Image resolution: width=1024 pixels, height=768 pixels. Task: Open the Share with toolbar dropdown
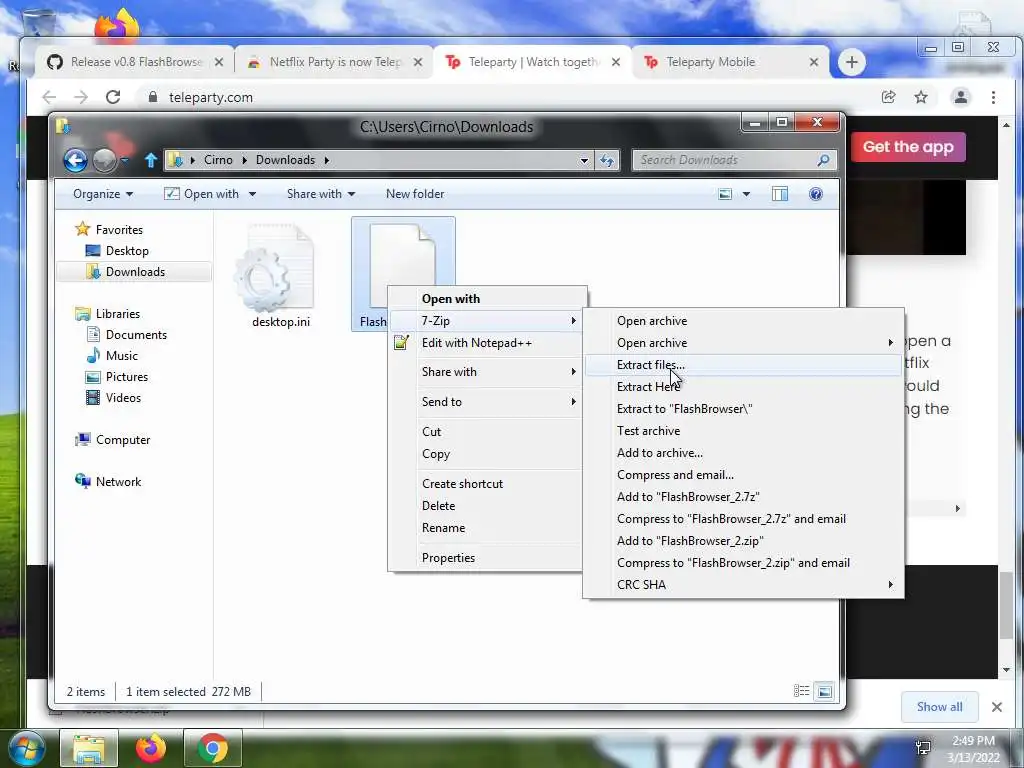321,194
